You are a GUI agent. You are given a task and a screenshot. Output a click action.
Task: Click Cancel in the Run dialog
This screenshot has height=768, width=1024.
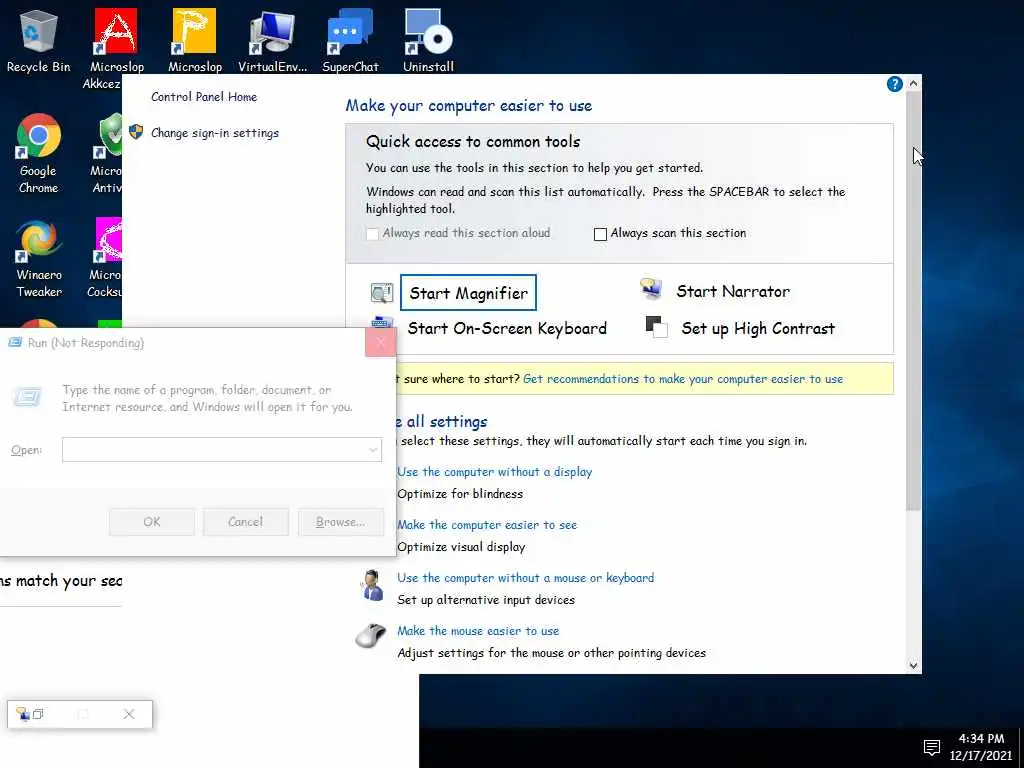(246, 522)
